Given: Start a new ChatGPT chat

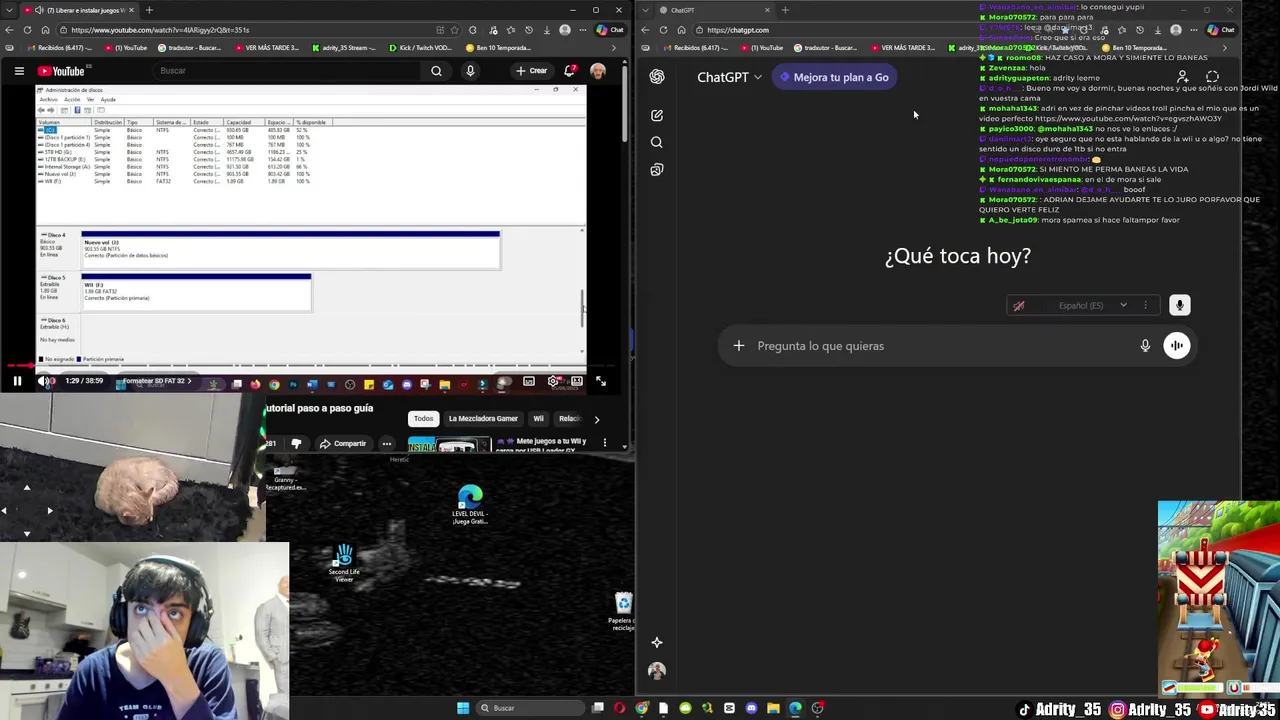Looking at the screenshot, I should click(x=657, y=115).
